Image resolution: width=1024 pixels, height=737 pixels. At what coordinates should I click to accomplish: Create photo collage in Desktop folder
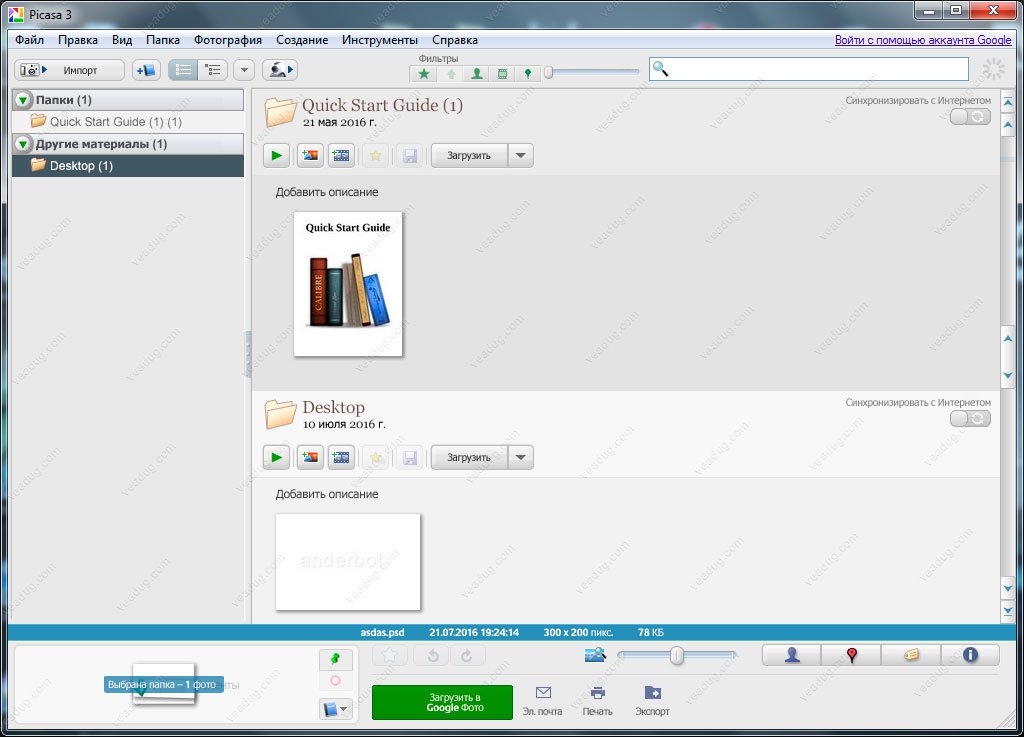click(309, 458)
